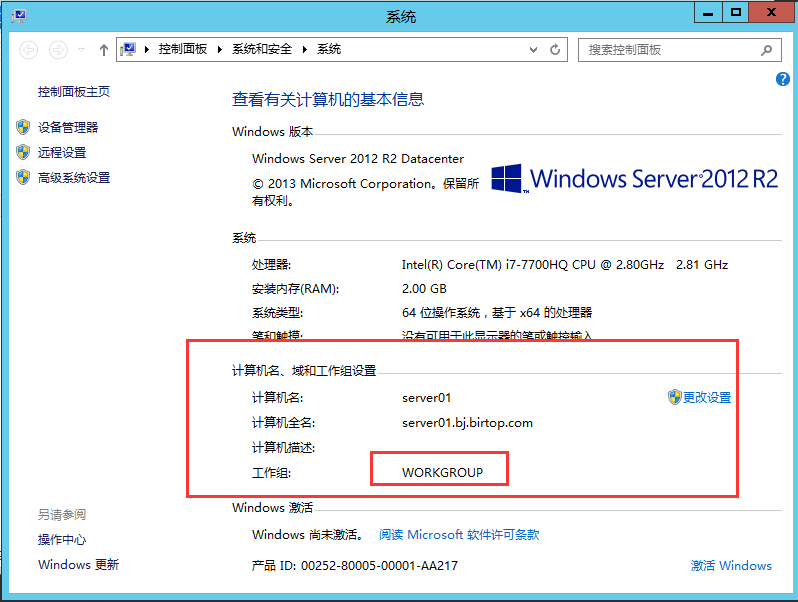The image size is (798, 602).
Task: Go up one level with the Up arrow
Action: pos(104,50)
